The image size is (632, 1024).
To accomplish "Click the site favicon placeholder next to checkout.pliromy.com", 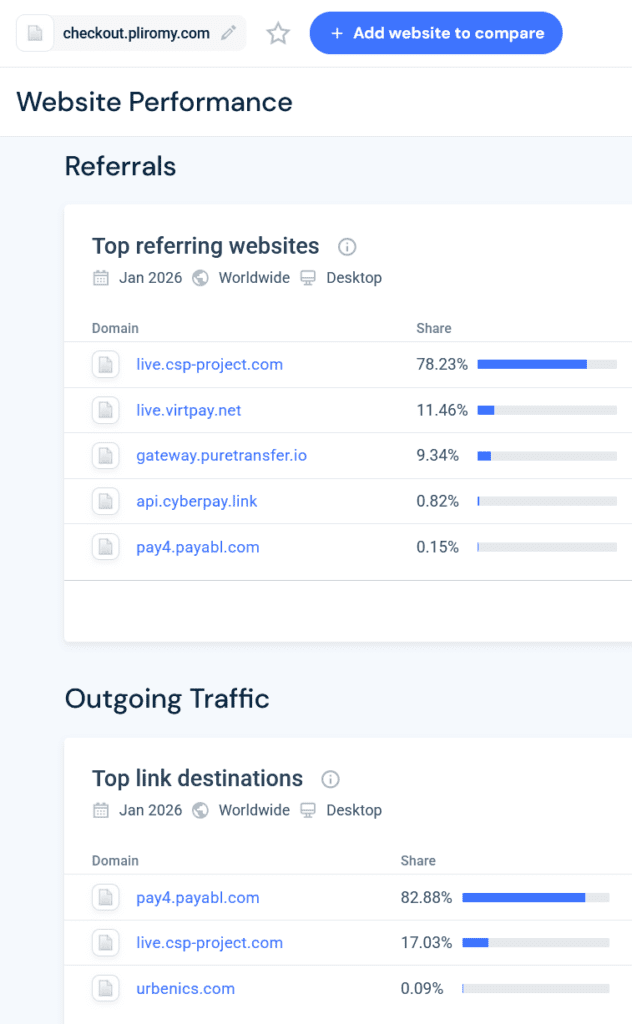I will click(x=37, y=32).
